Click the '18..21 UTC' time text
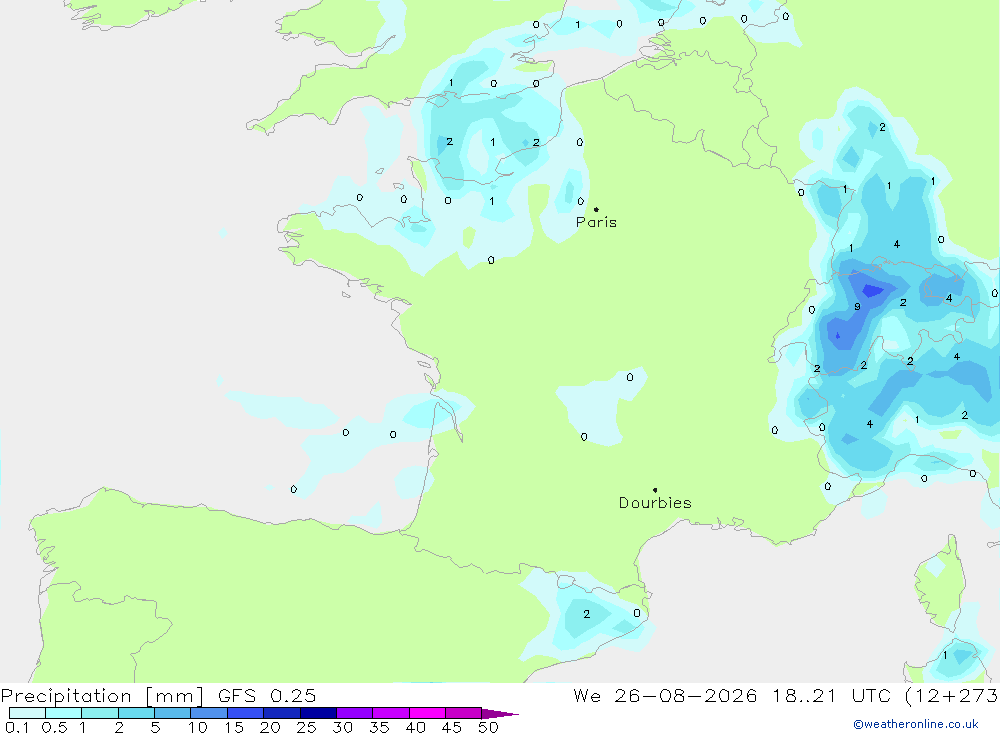Screen dimensions: 1000x733 pyautogui.click(x=832, y=696)
